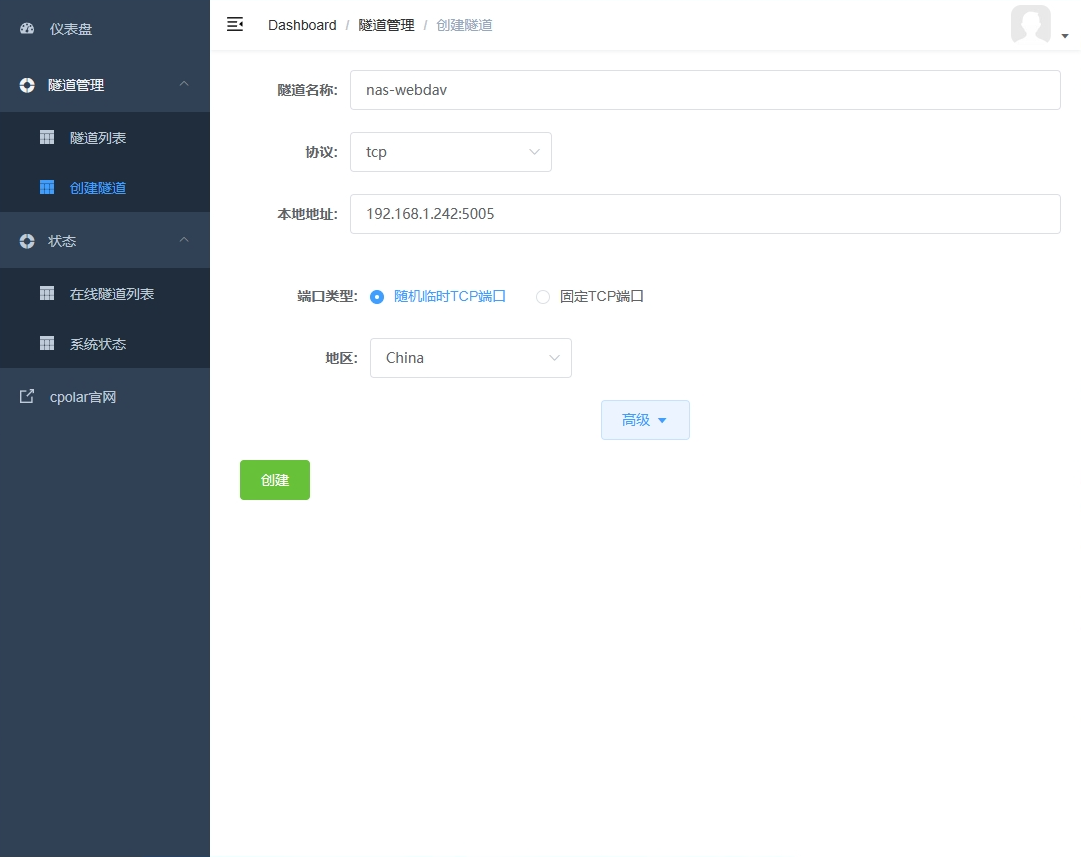This screenshot has height=857, width=1081.
Task: Click the 本地地址 input field
Action: 705,214
